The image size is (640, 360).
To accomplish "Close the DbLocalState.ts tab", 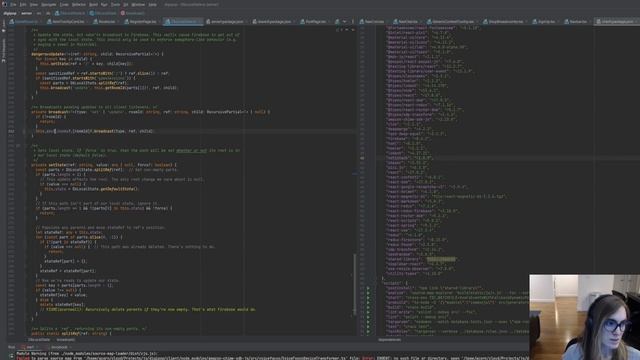I will [x=199, y=21].
